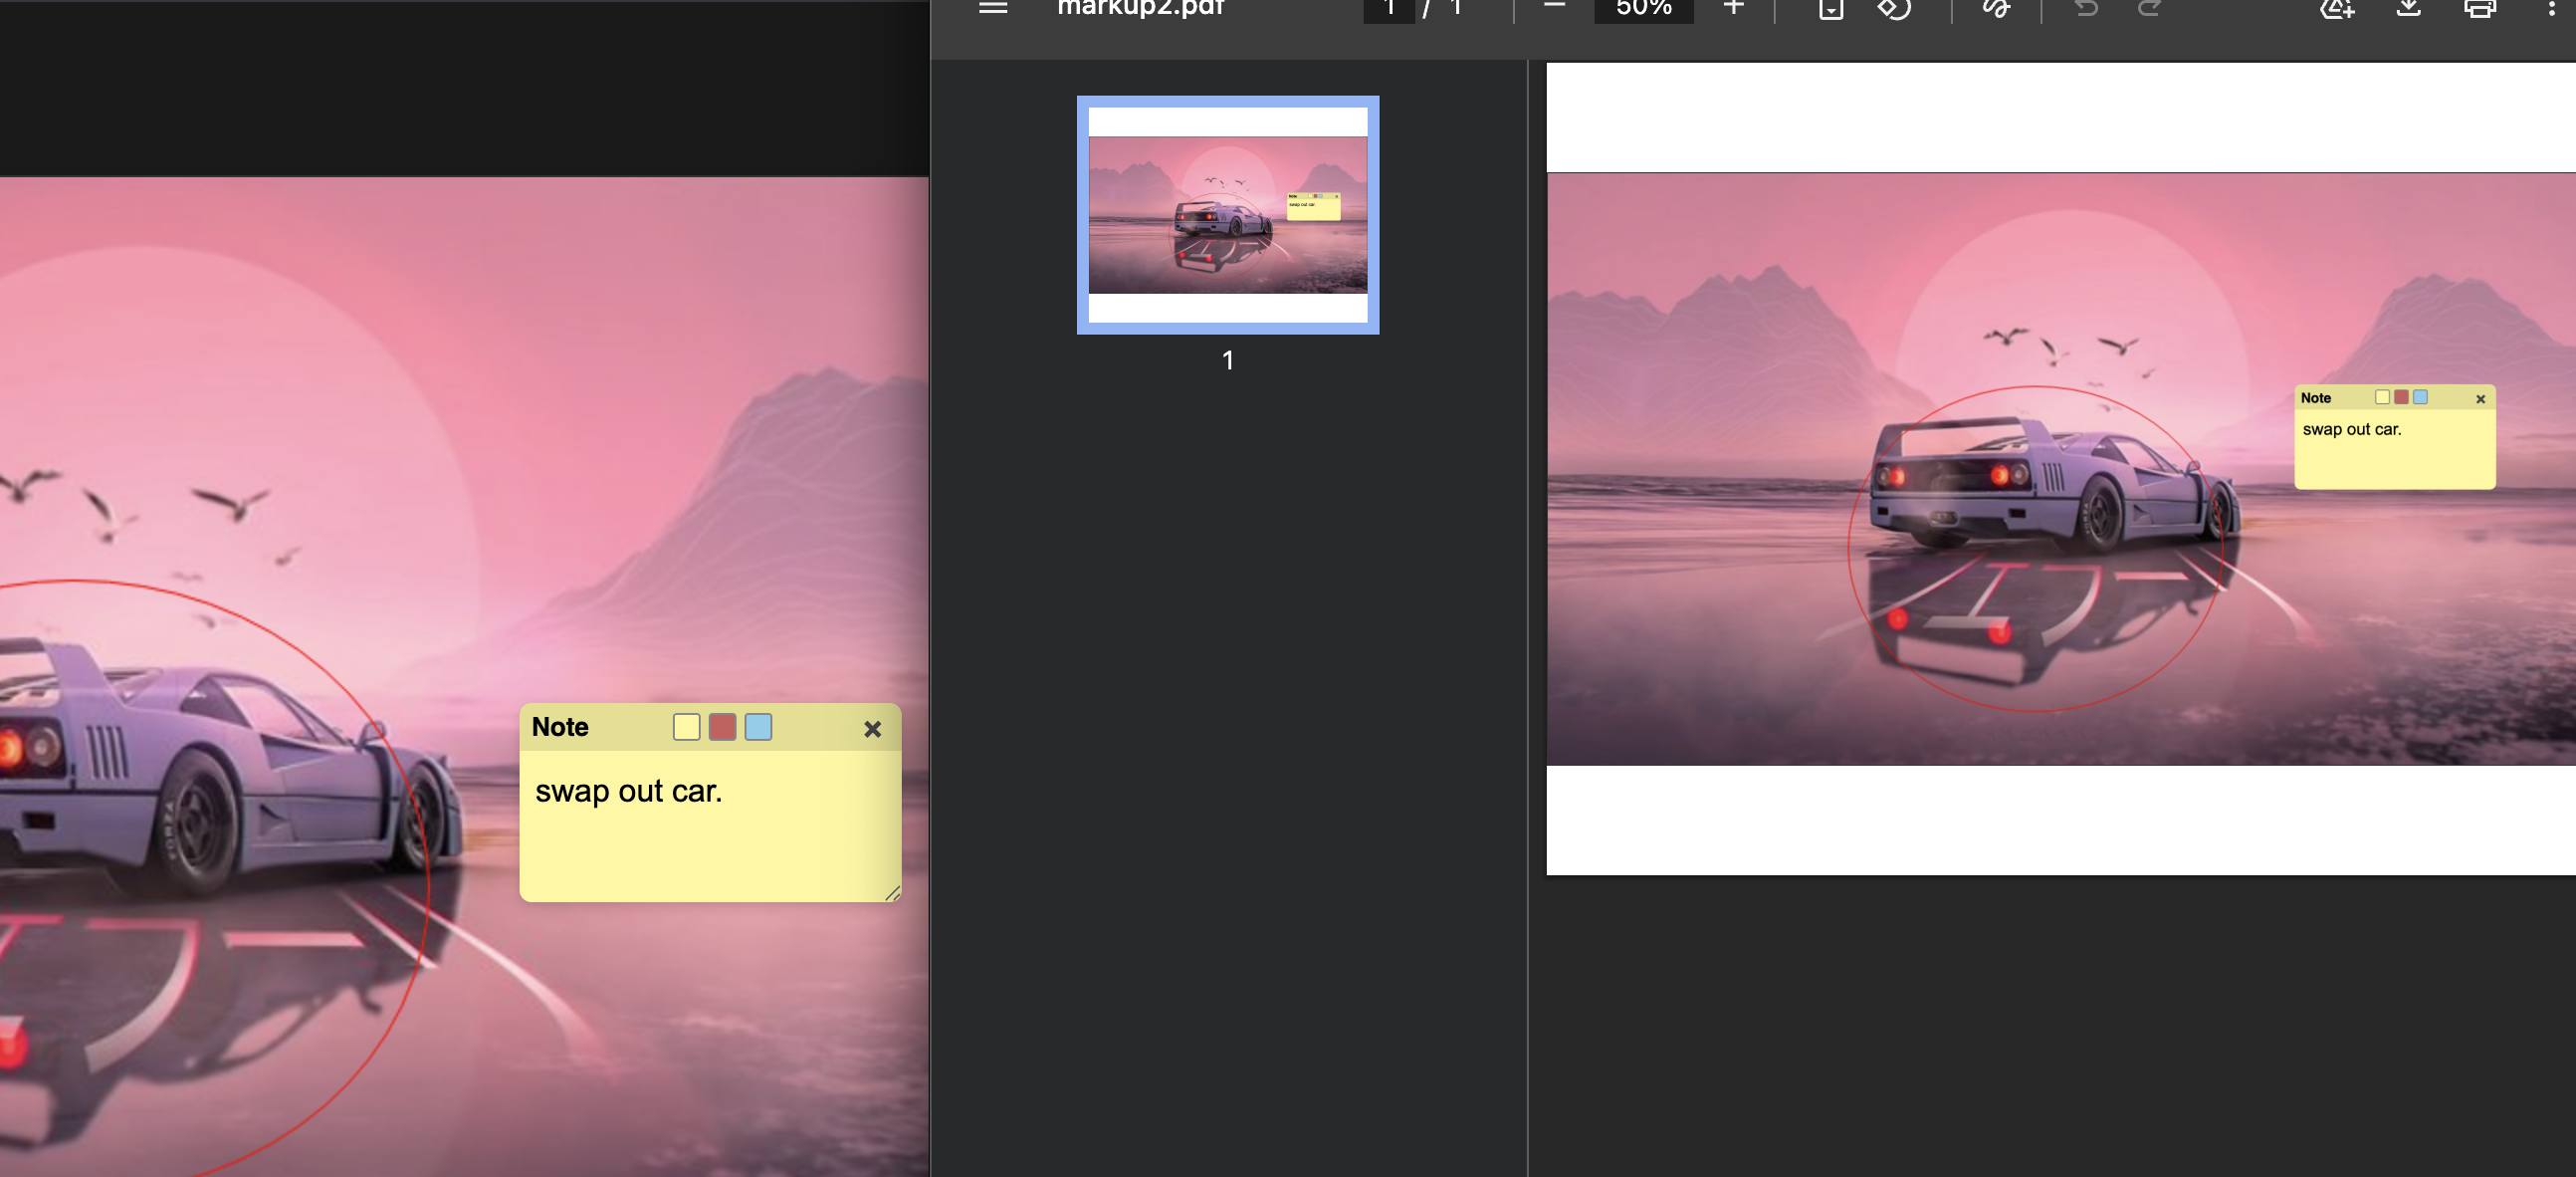Click the small 'Note' title in viewer

click(x=2315, y=398)
